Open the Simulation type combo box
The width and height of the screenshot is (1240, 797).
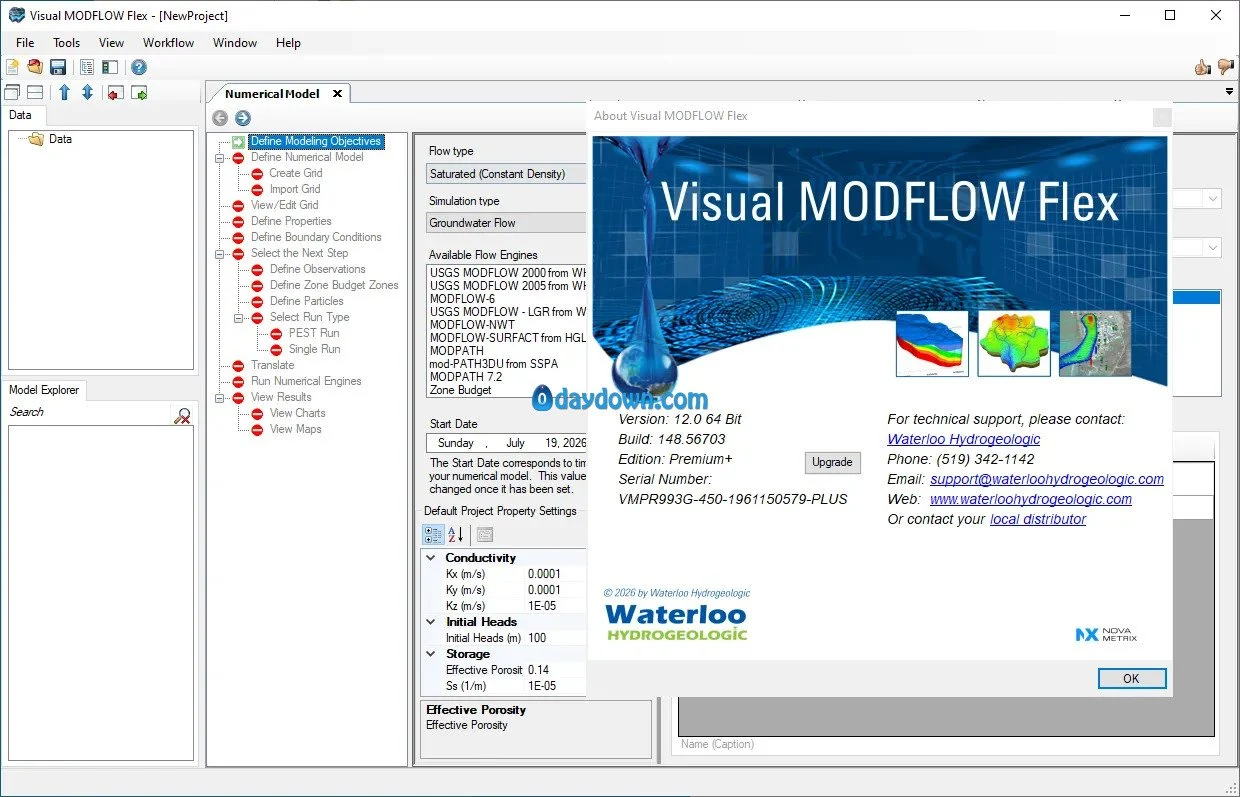tap(506, 223)
